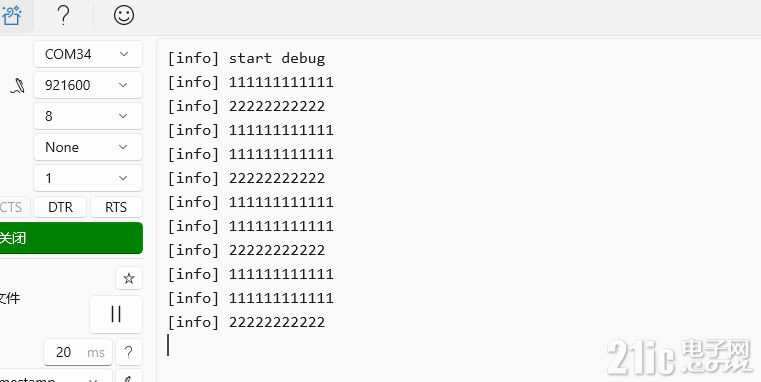The image size is (761, 382).
Task: Click the '[info] start debug' log line
Action: (x=247, y=58)
